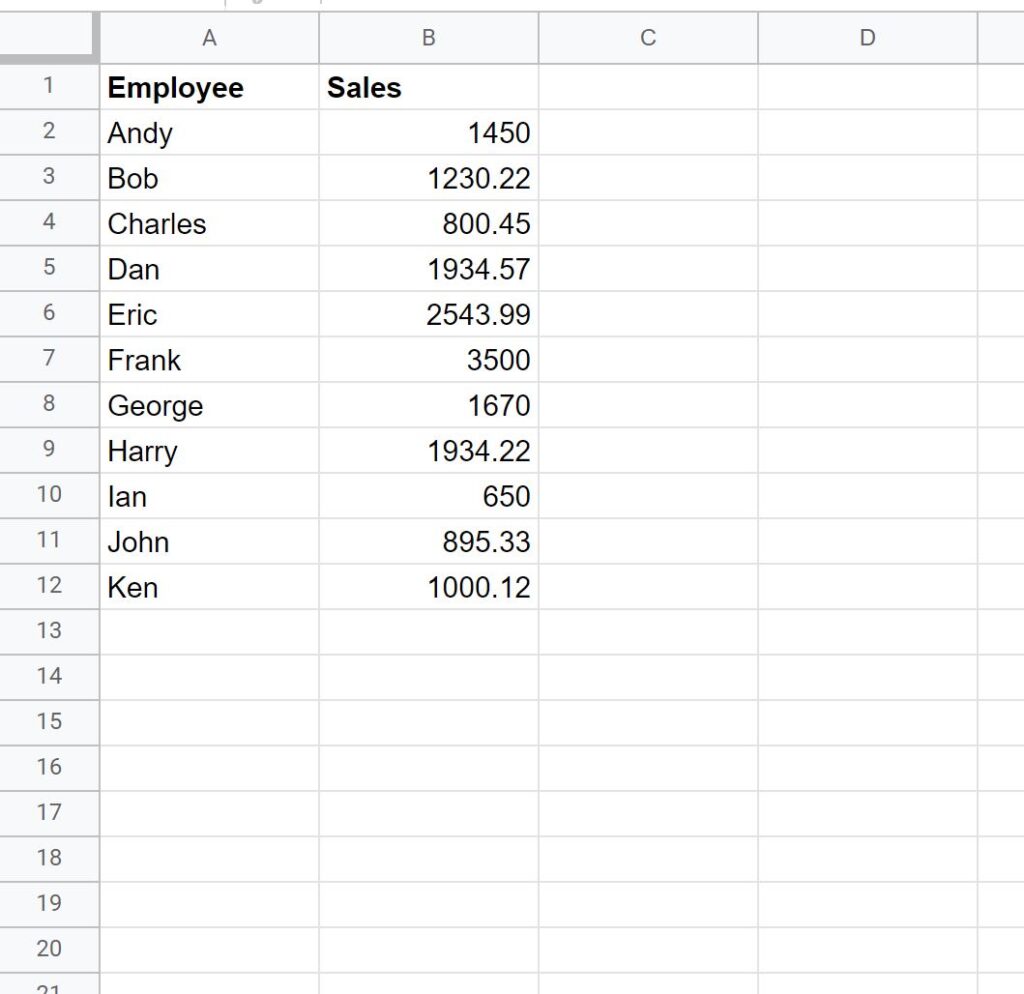Click the Employee header cell

[209, 88]
